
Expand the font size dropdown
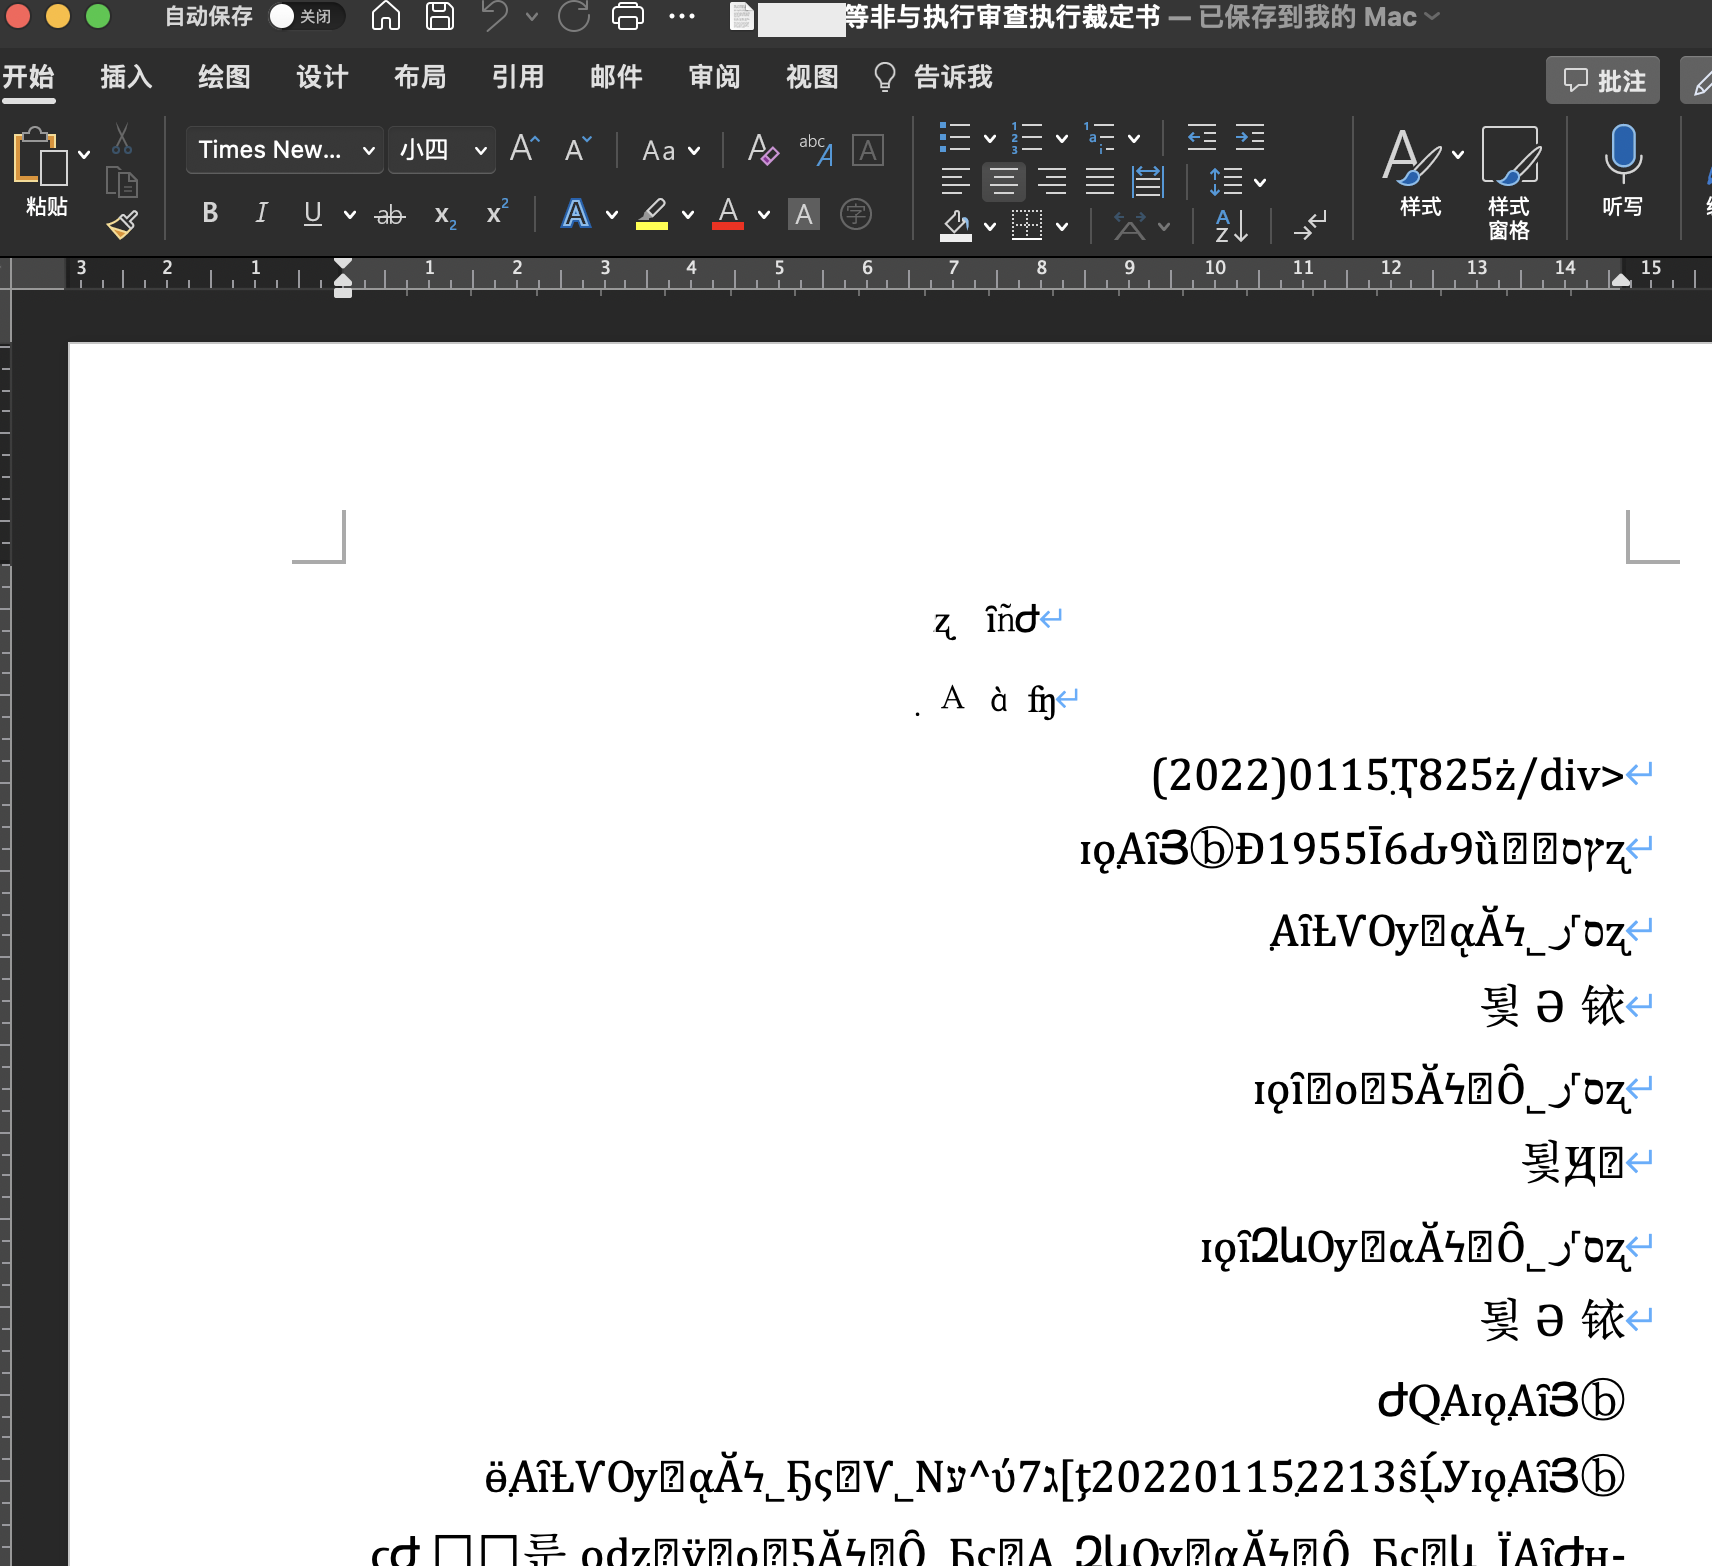point(481,150)
